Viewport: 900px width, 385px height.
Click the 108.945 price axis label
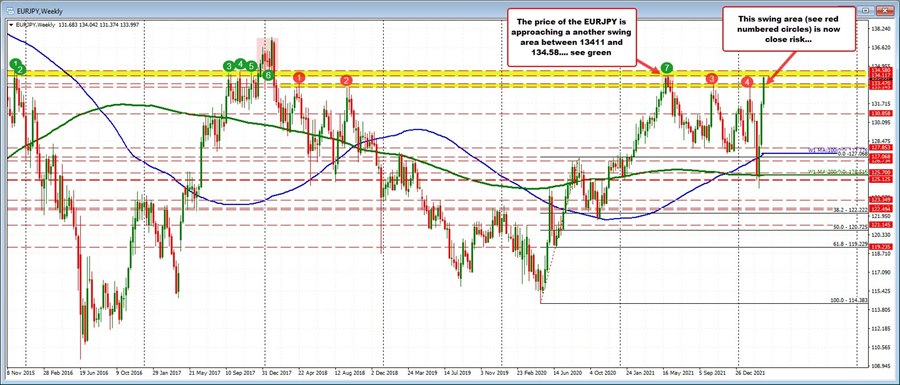pyautogui.click(x=882, y=365)
